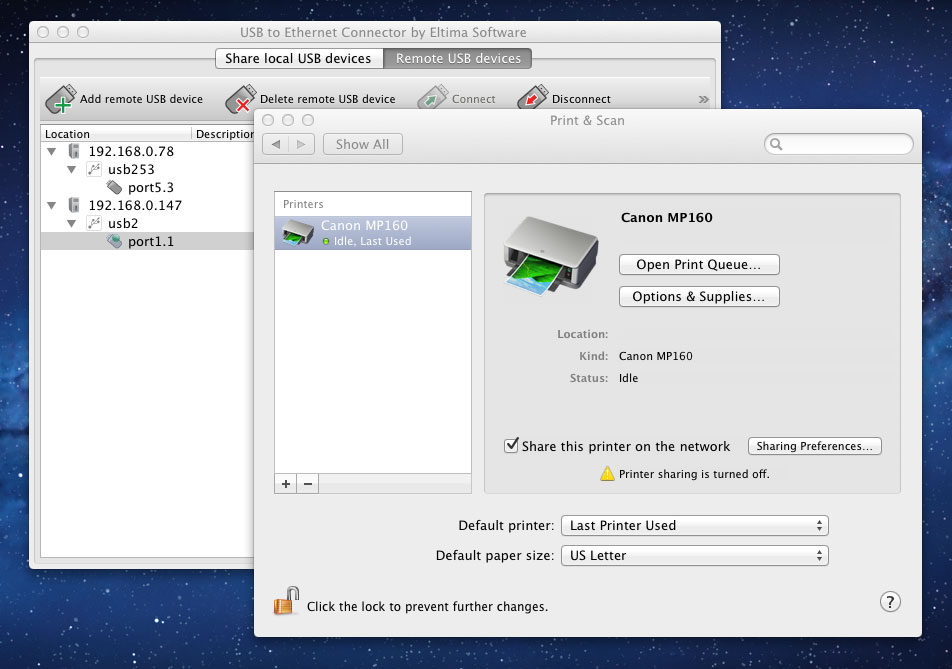Image resolution: width=952 pixels, height=669 pixels.
Task: Select the 192.168.0.78 server icon
Action: tap(74, 151)
